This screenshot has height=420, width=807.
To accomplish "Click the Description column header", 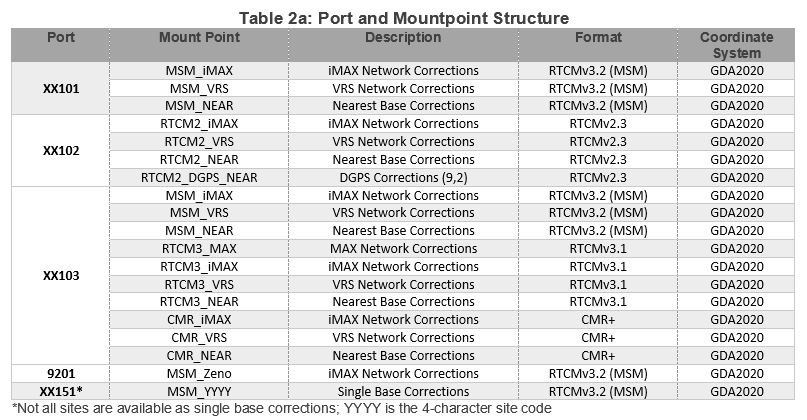I will [401, 38].
